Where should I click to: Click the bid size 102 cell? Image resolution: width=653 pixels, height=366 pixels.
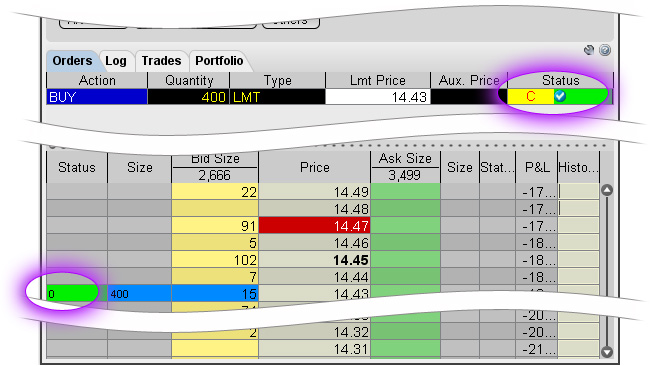pos(215,260)
